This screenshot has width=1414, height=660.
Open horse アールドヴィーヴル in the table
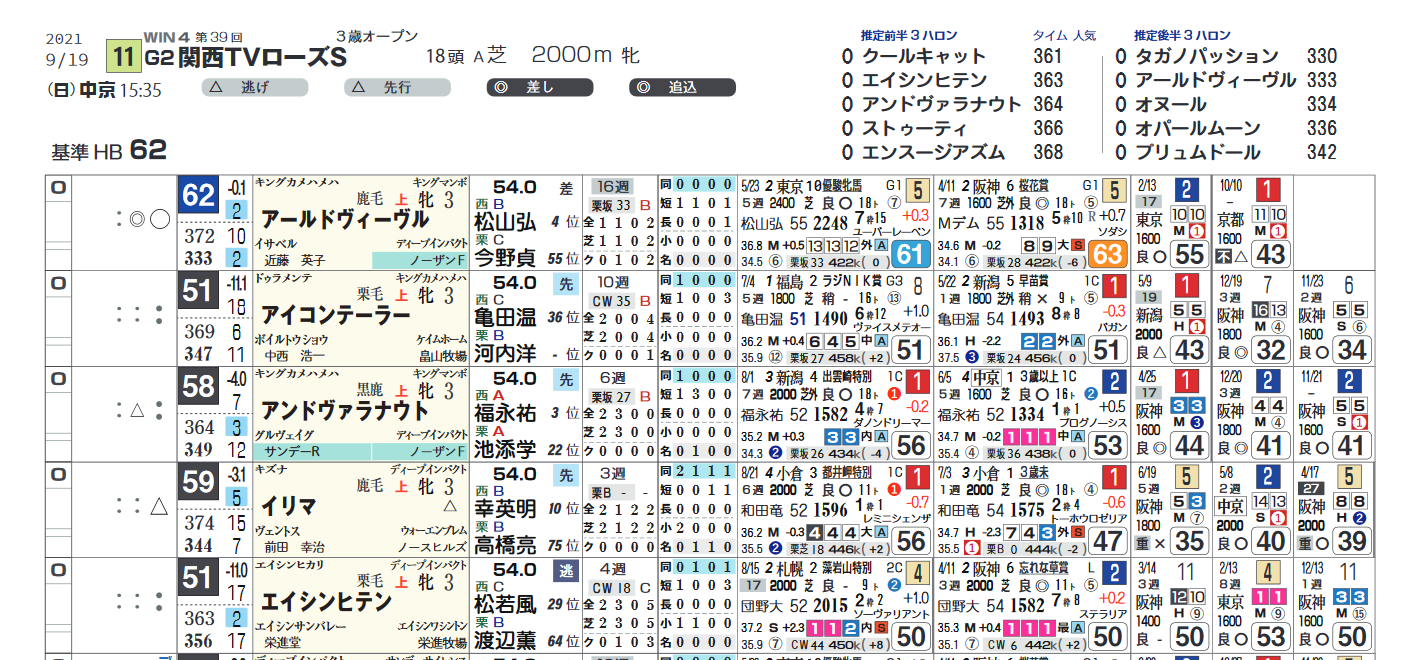pos(346,219)
